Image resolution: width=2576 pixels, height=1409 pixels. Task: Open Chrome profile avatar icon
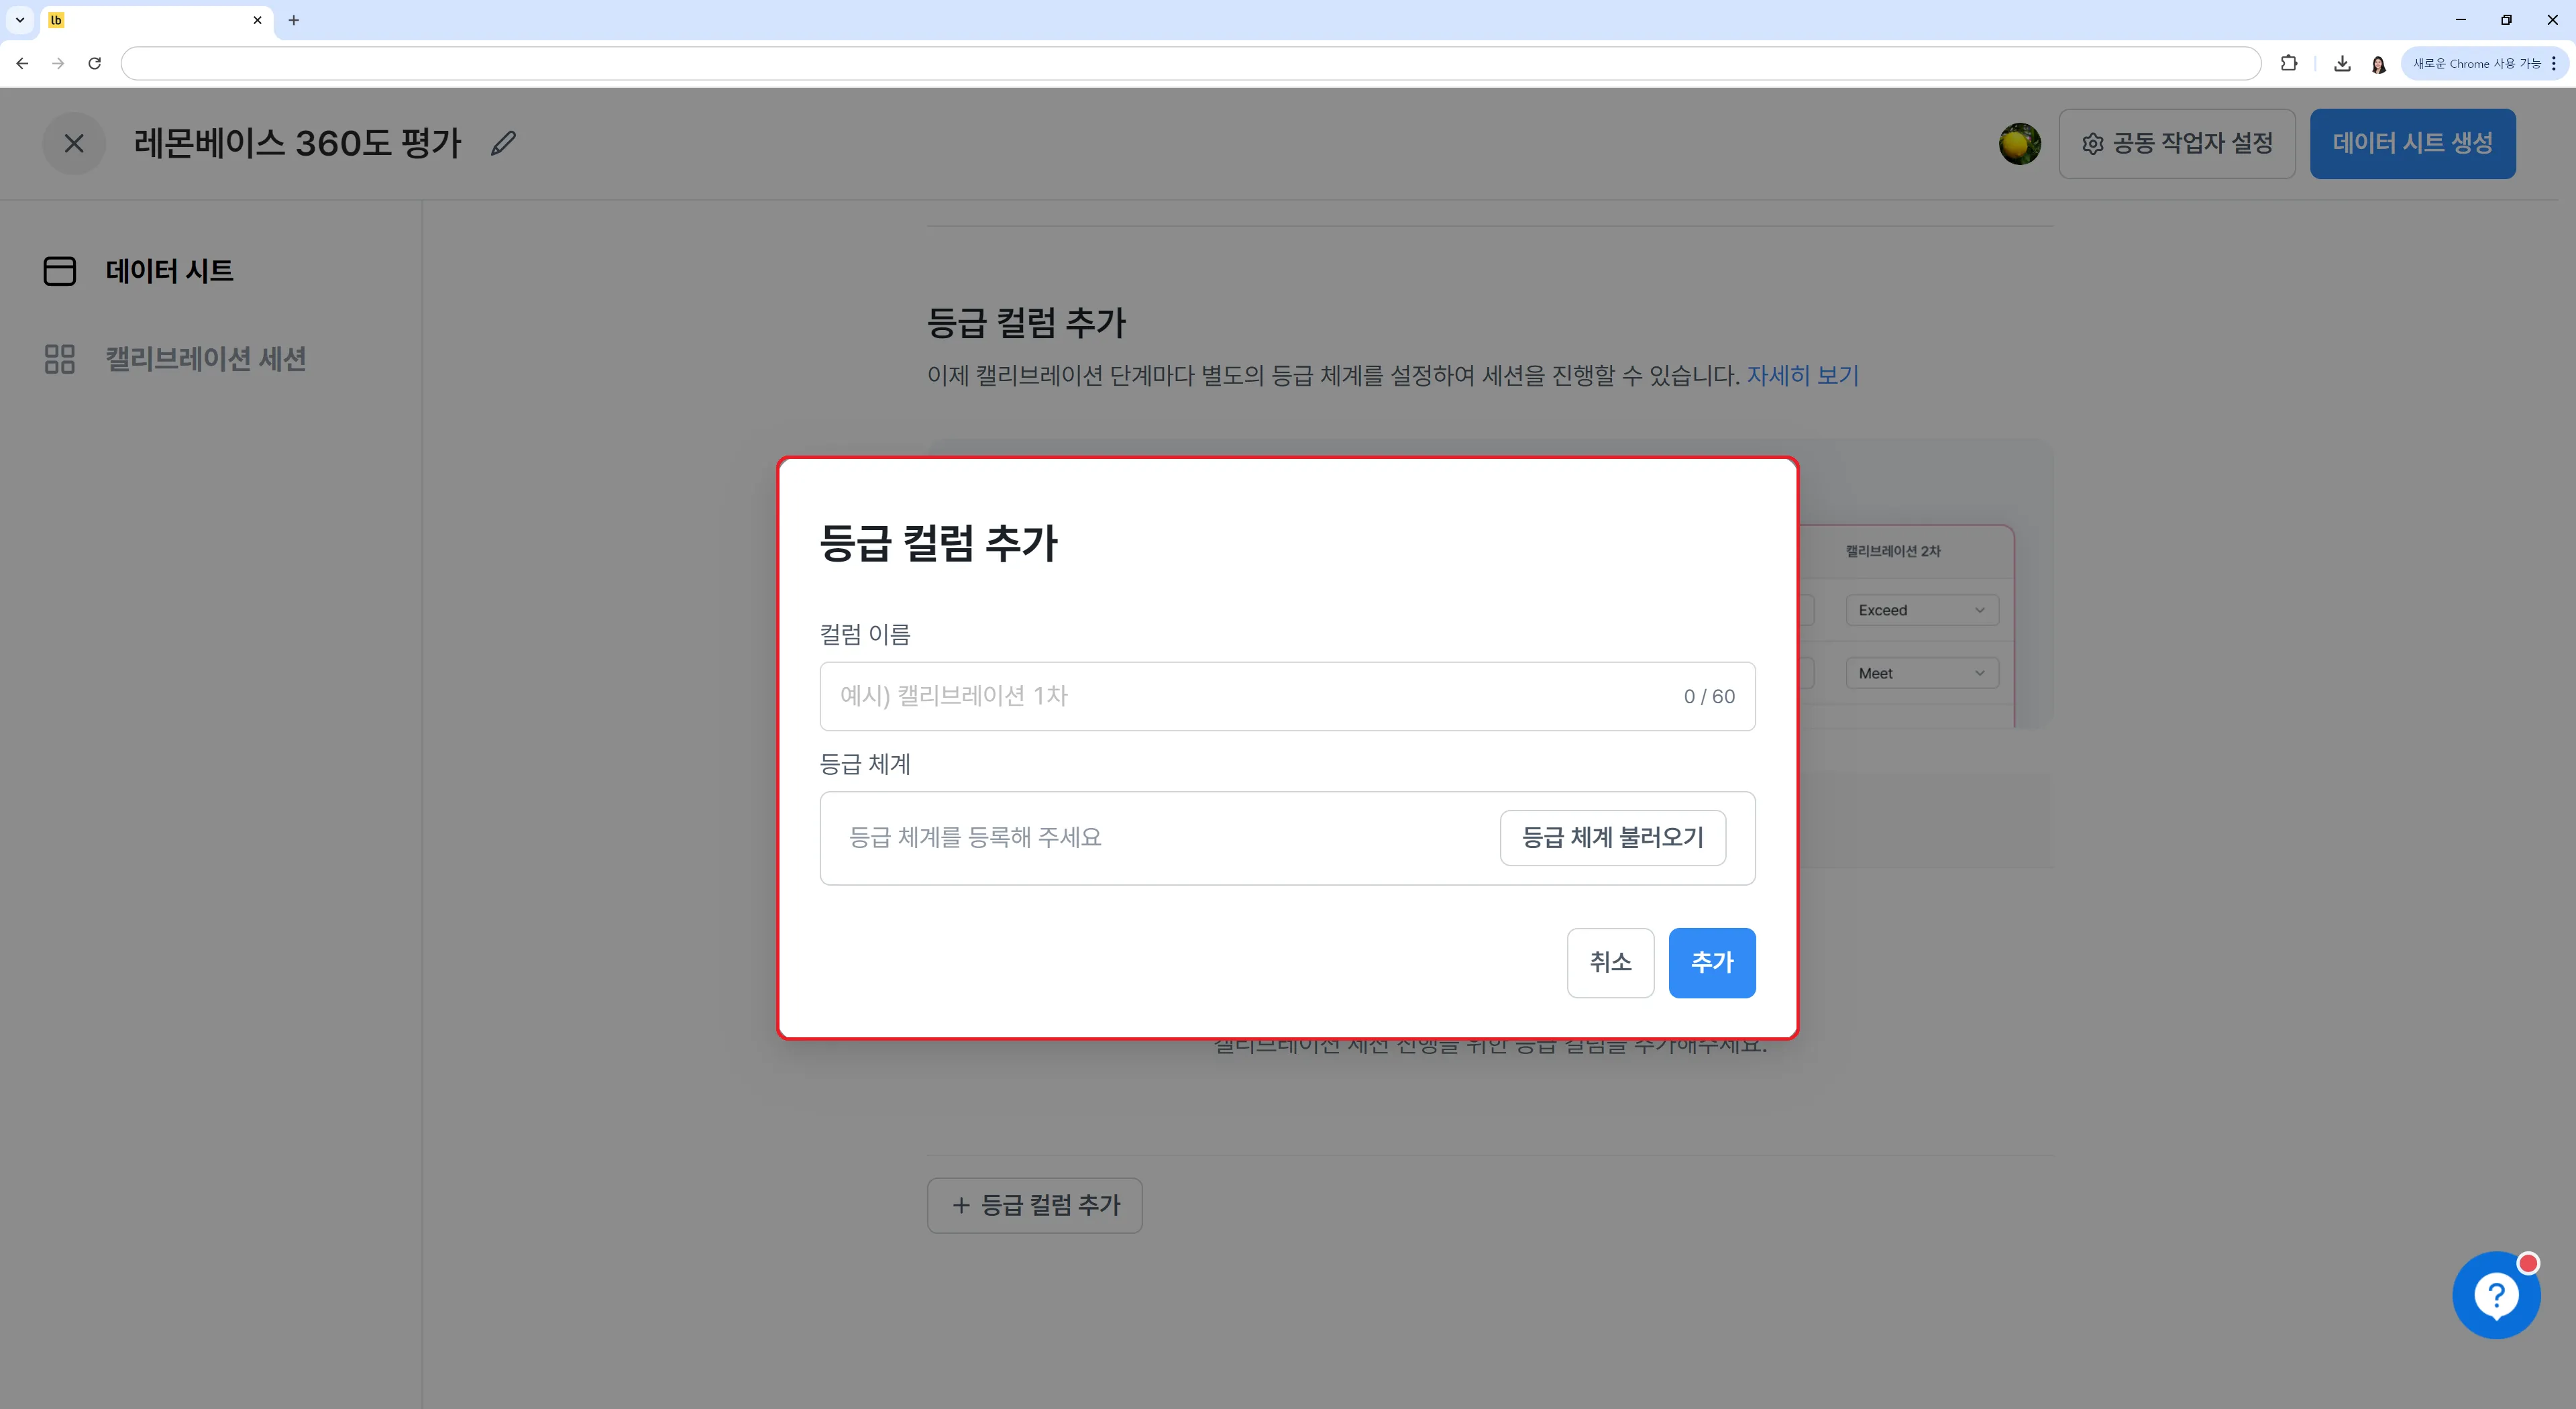2378,64
